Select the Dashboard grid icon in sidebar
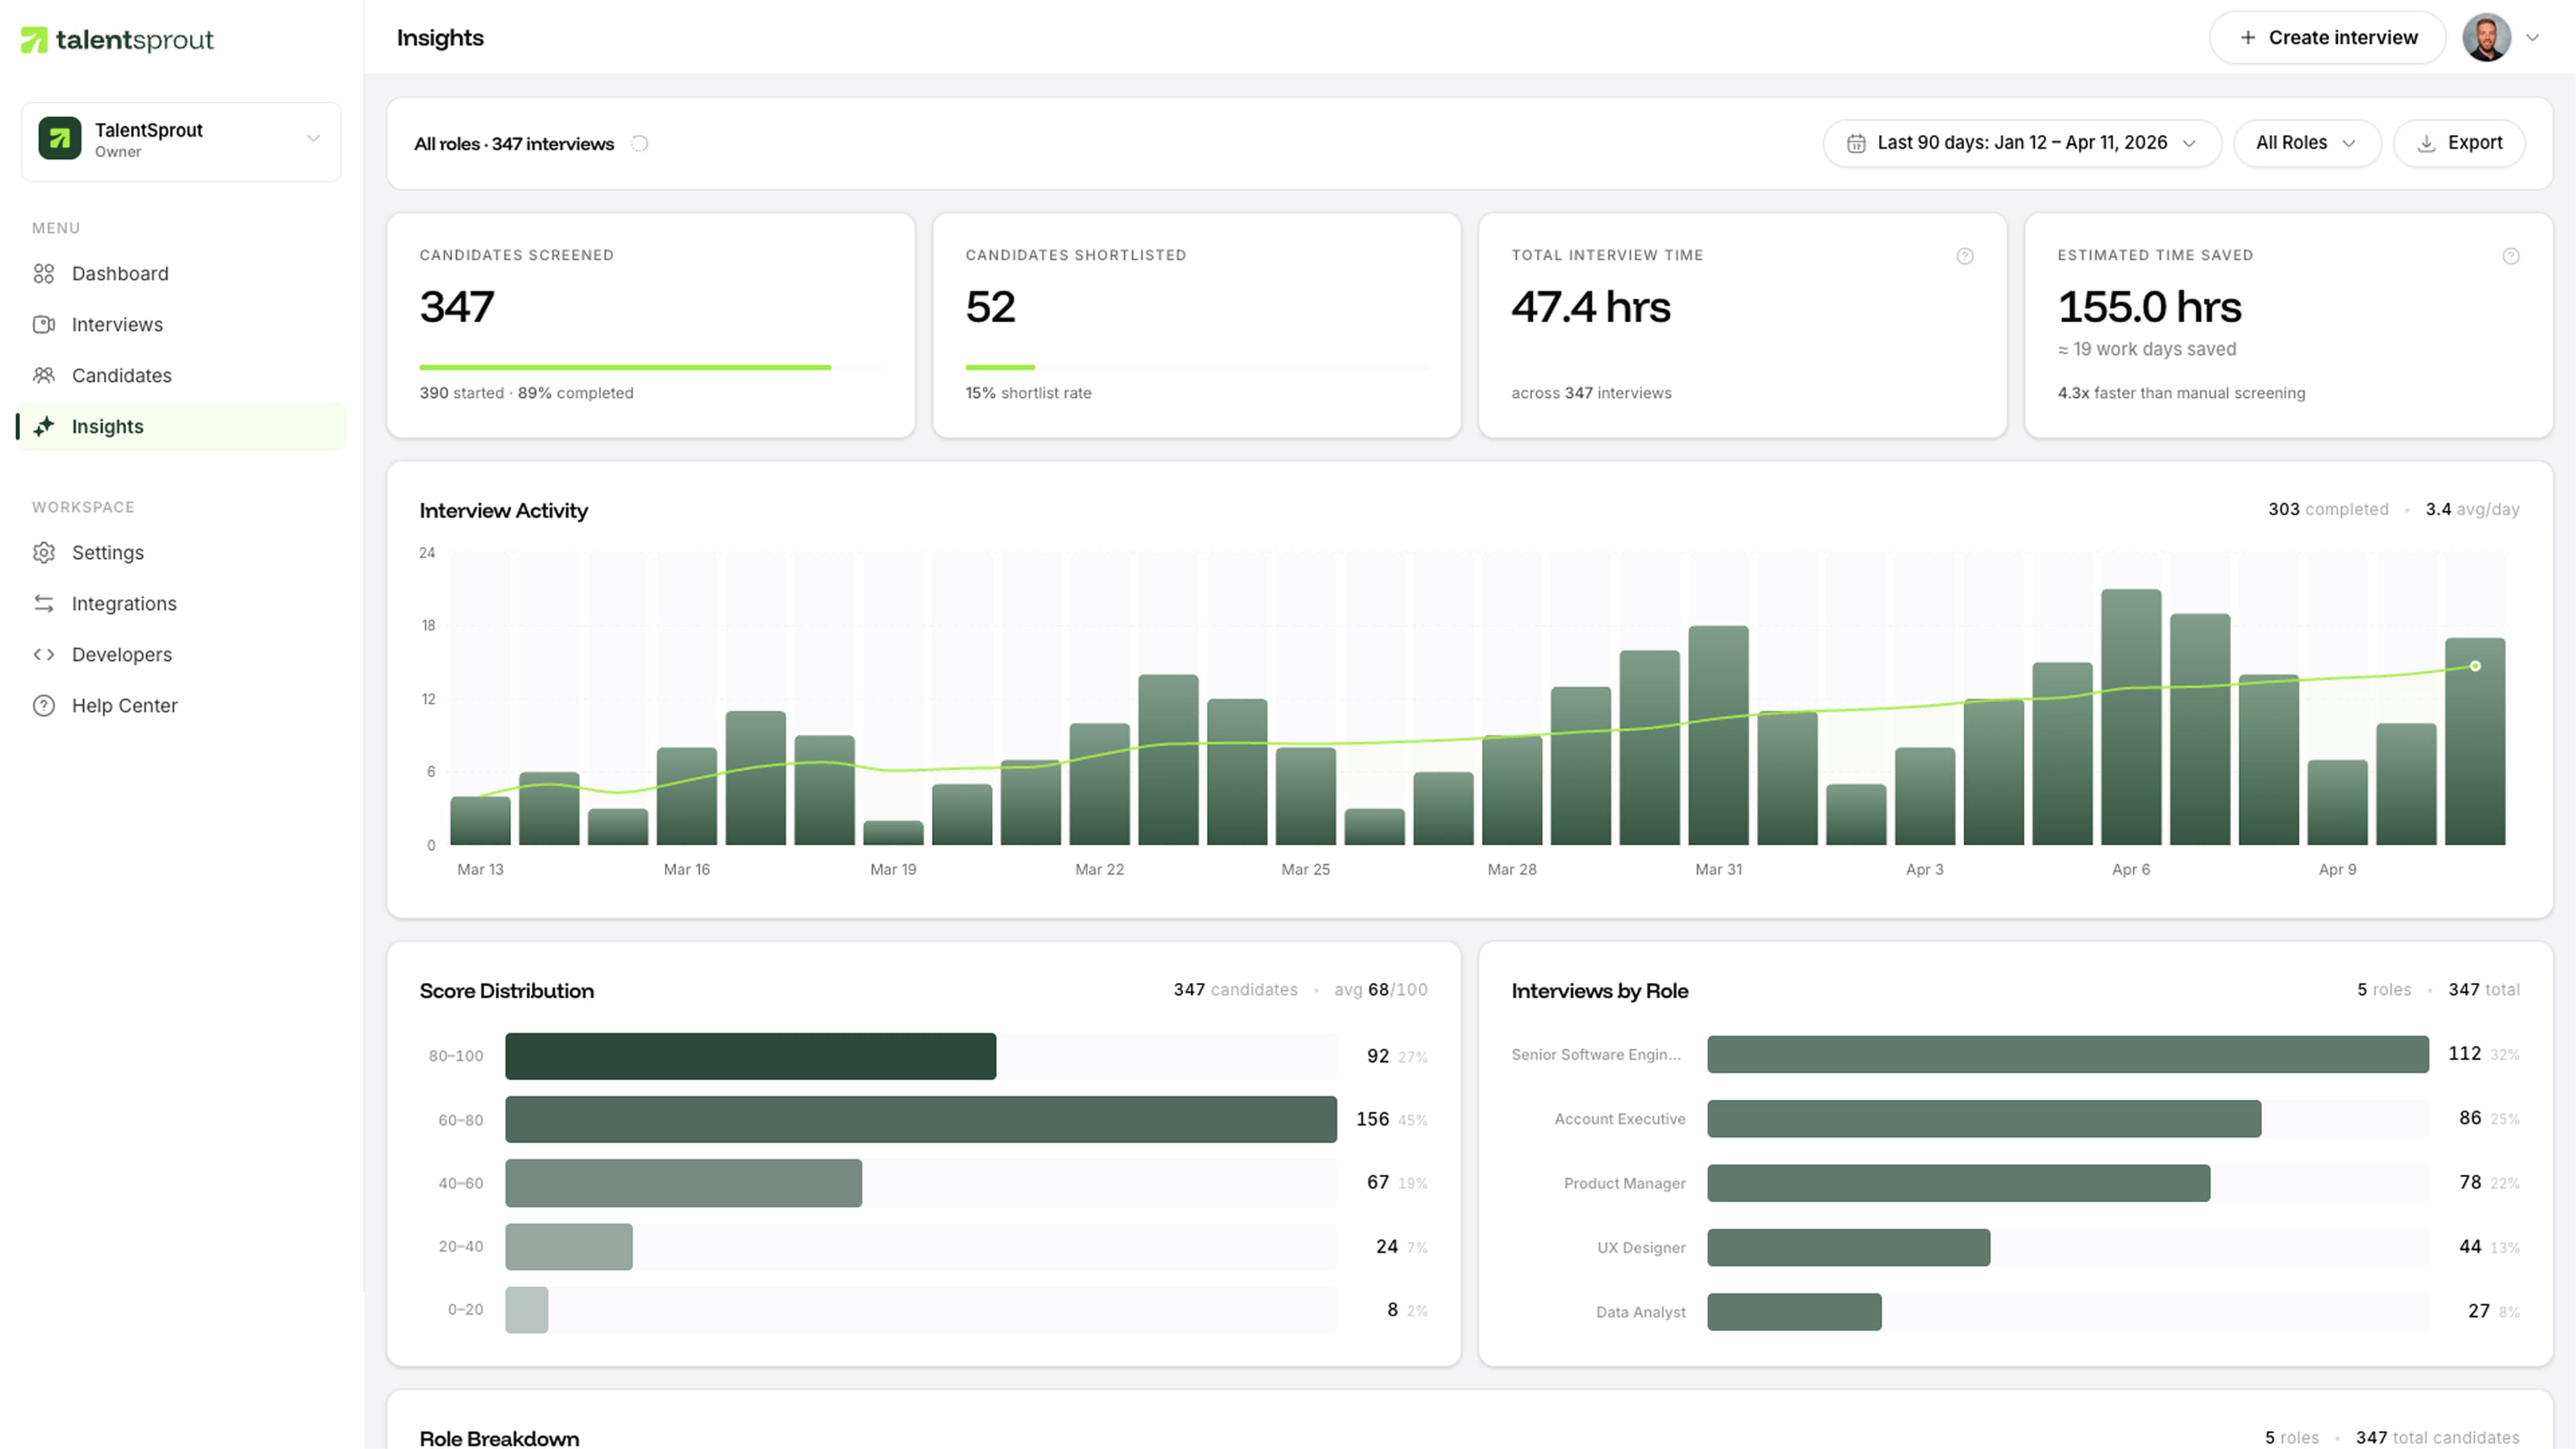 (44, 273)
